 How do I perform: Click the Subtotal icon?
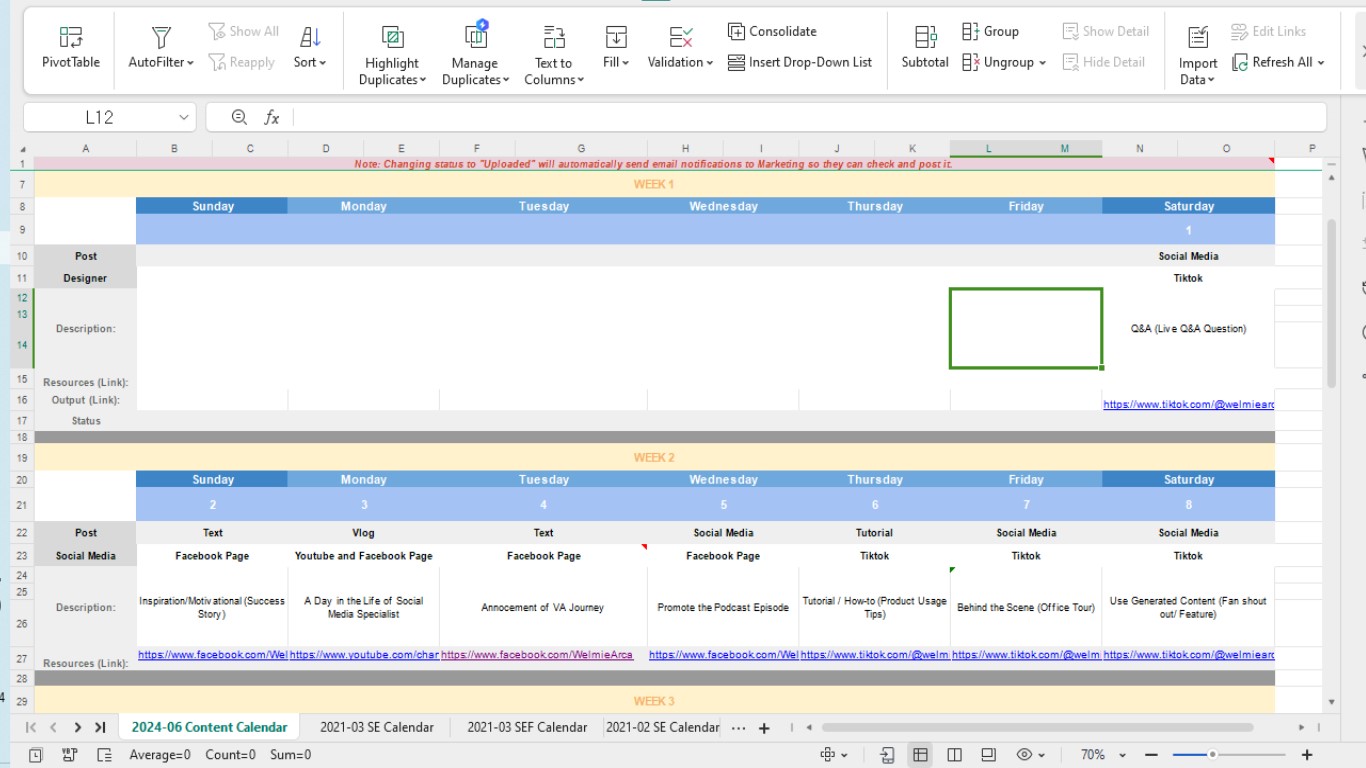pos(925,38)
